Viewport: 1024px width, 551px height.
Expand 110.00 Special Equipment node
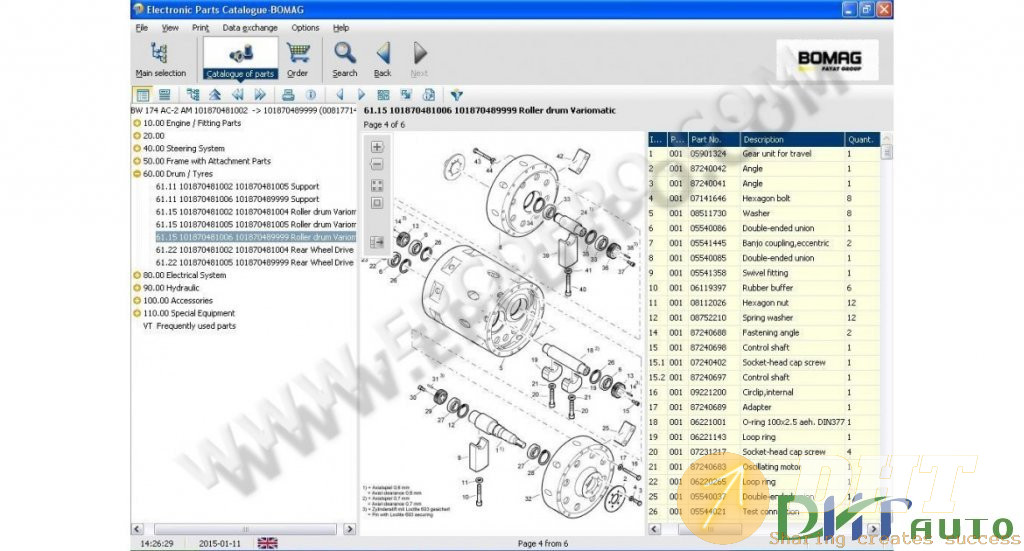tap(137, 313)
